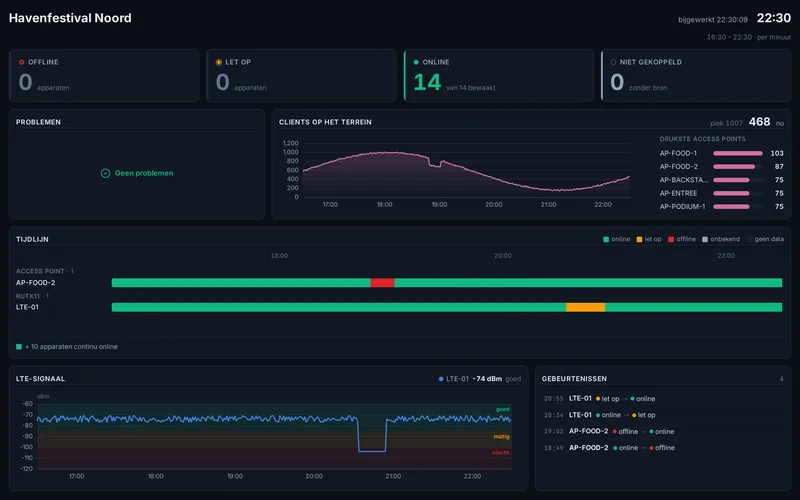Click the large 22:30 clock
Viewport: 800px width, 500px height.
pyautogui.click(x=773, y=18)
